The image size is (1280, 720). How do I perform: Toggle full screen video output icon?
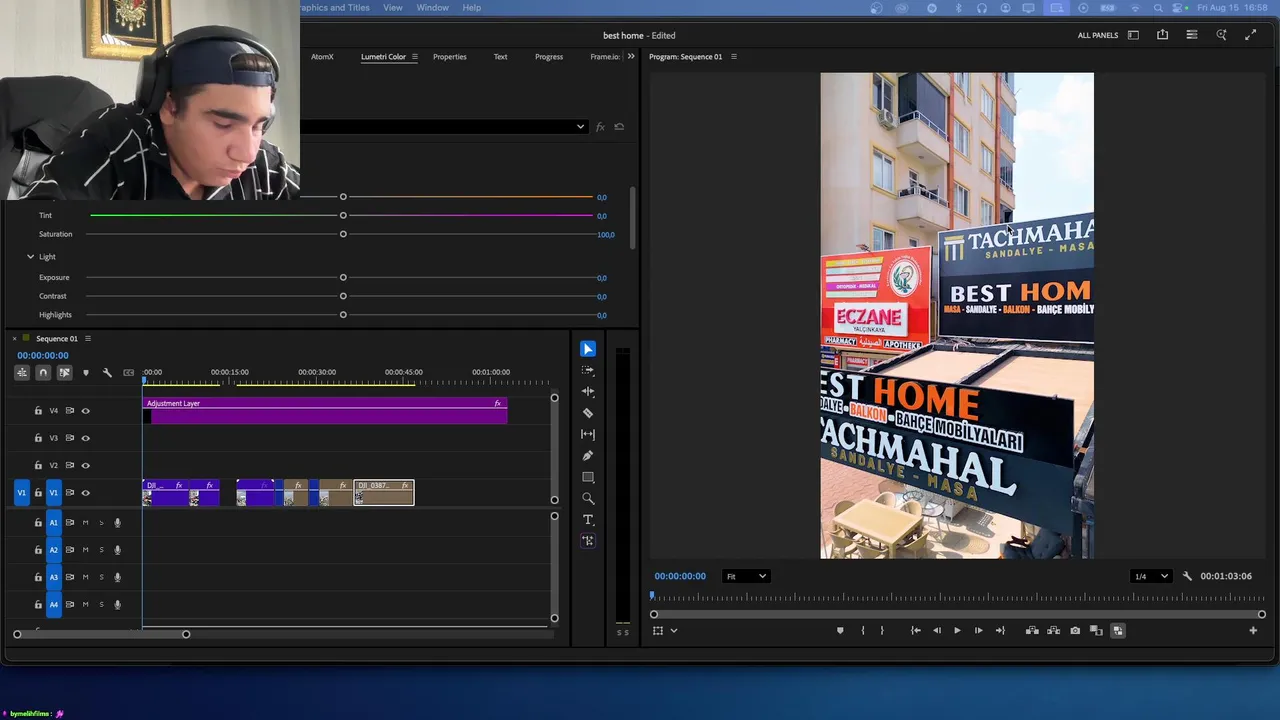pos(1250,35)
